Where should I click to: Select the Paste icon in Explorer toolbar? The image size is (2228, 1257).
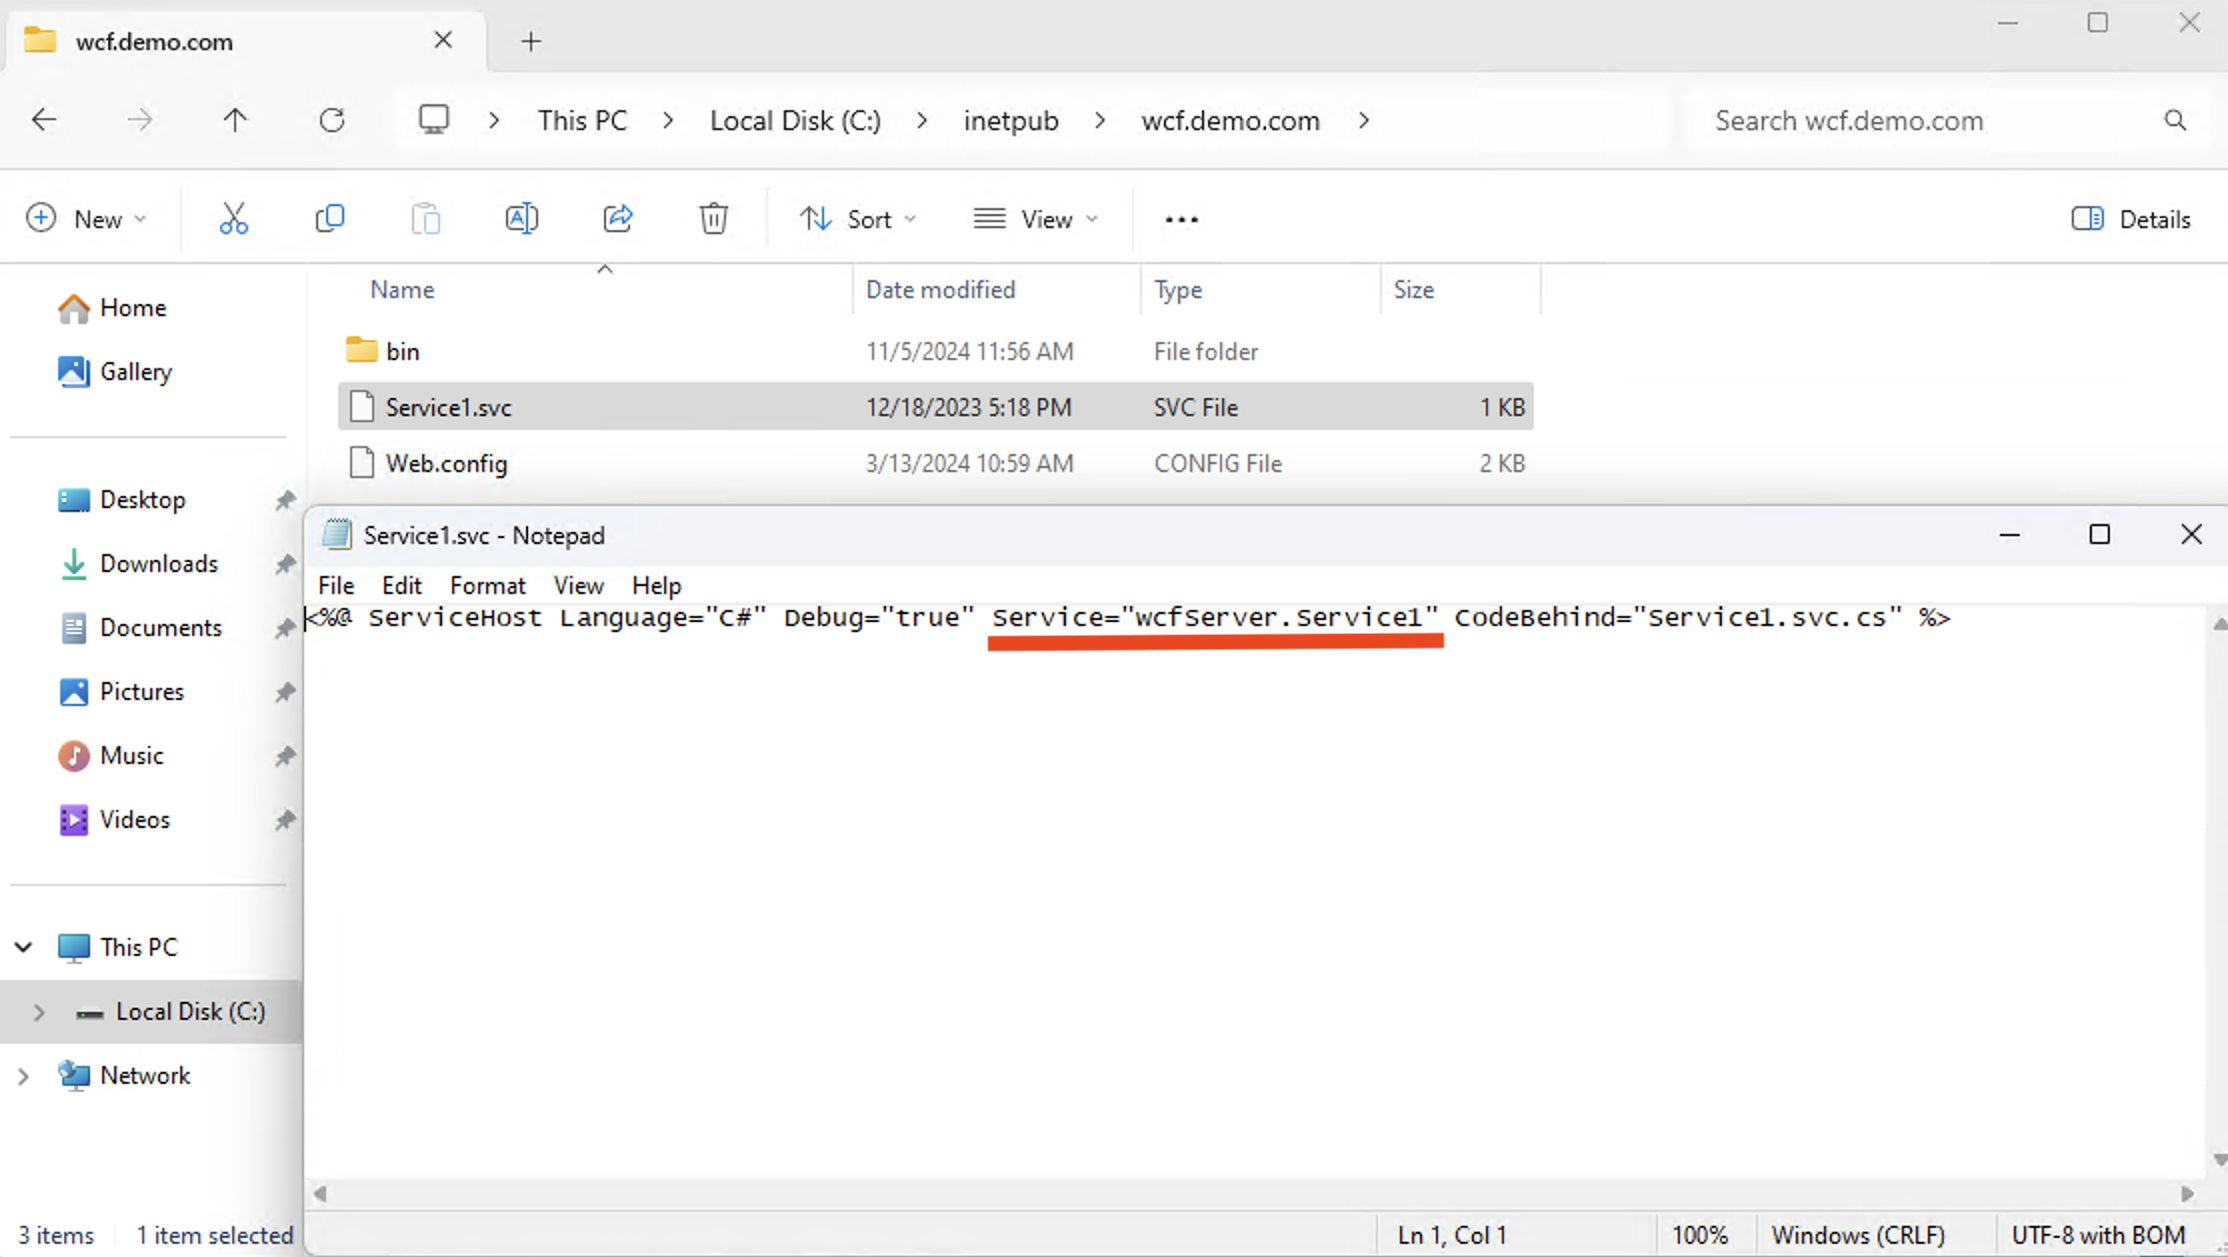[425, 219]
